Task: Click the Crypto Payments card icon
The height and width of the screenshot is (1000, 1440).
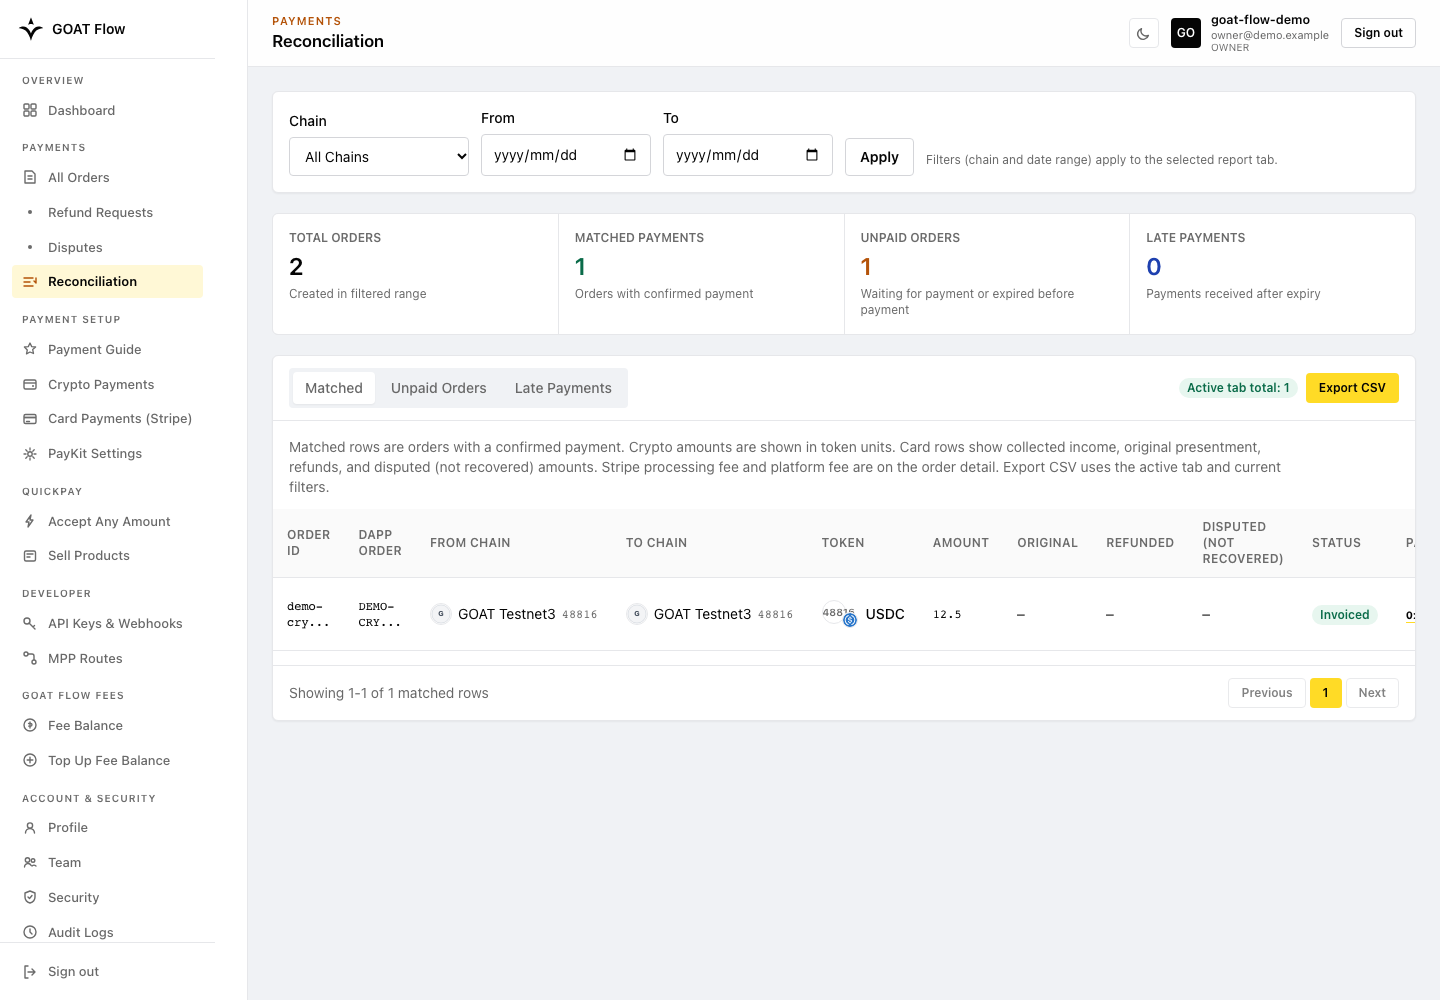Action: coord(30,384)
